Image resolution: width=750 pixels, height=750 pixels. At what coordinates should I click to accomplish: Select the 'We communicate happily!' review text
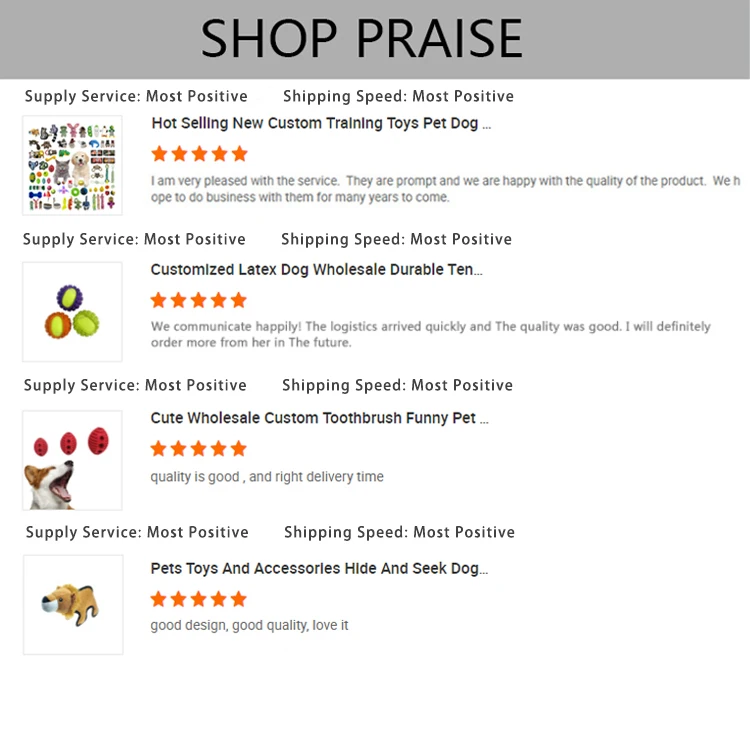pos(430,334)
